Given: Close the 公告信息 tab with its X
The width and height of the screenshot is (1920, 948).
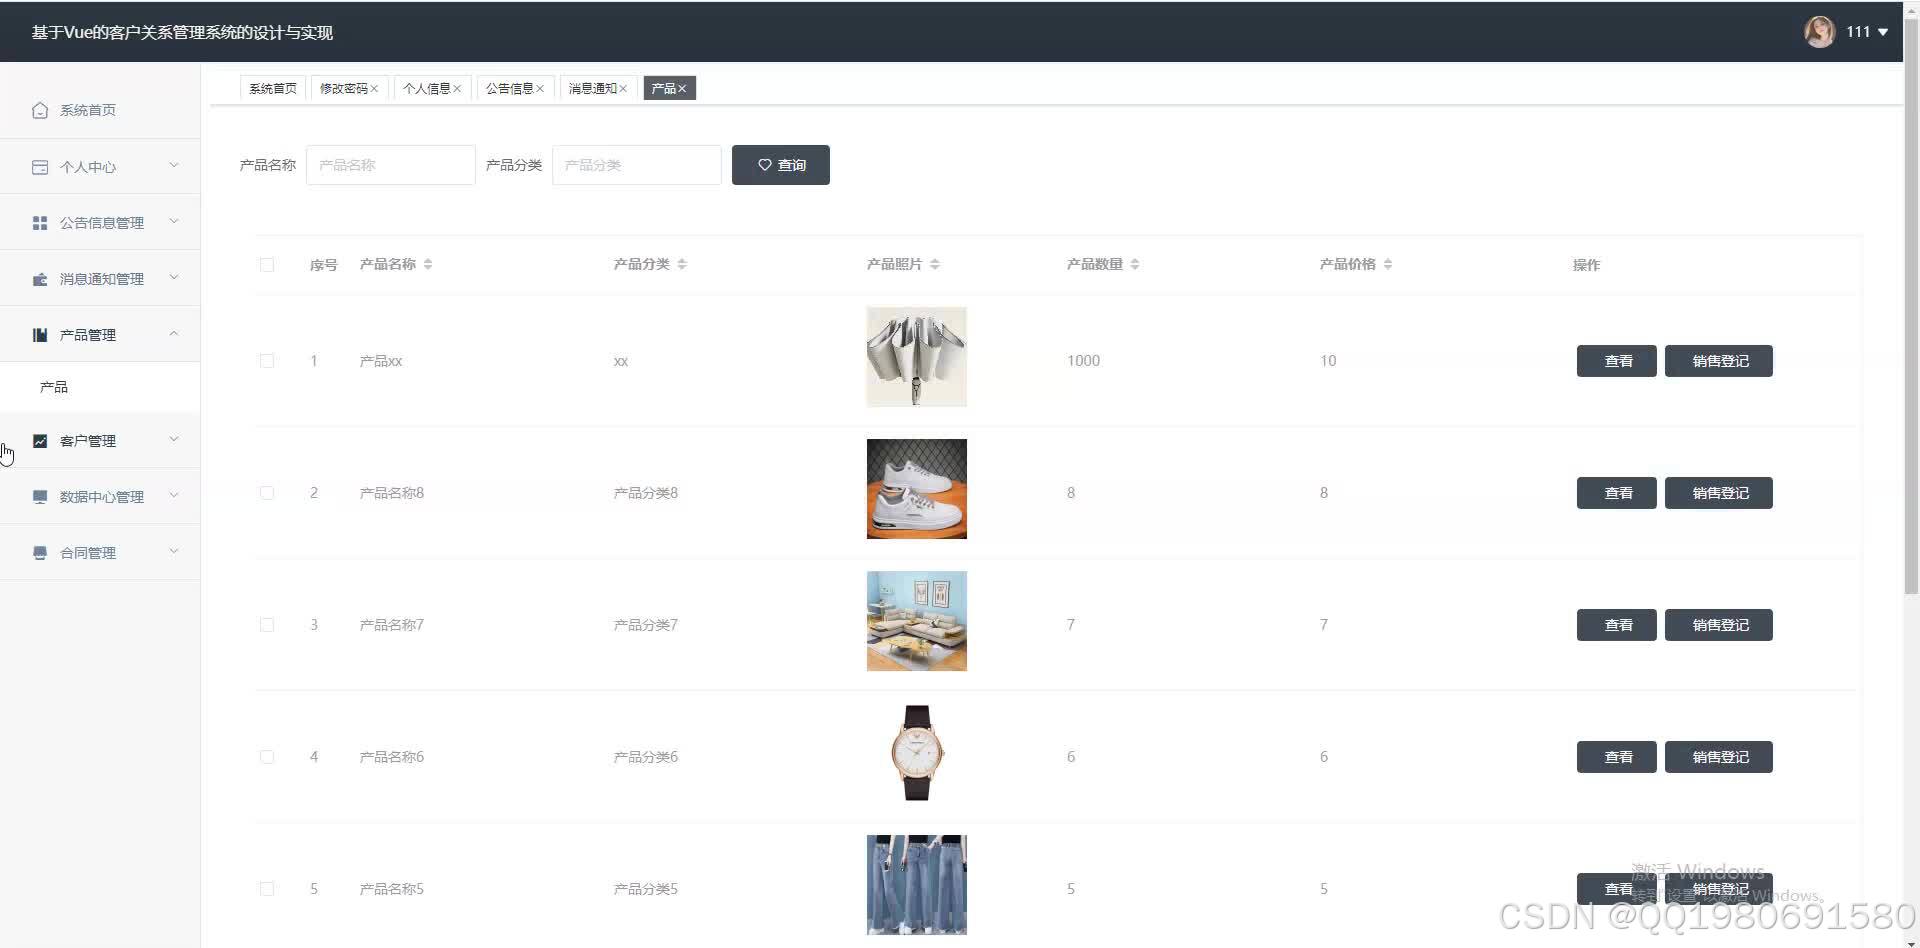Looking at the screenshot, I should (x=541, y=89).
